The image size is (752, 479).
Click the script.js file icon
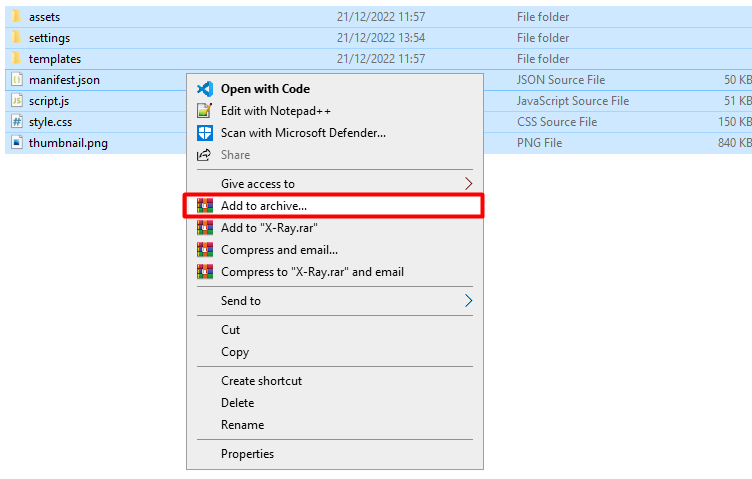click(x=17, y=101)
